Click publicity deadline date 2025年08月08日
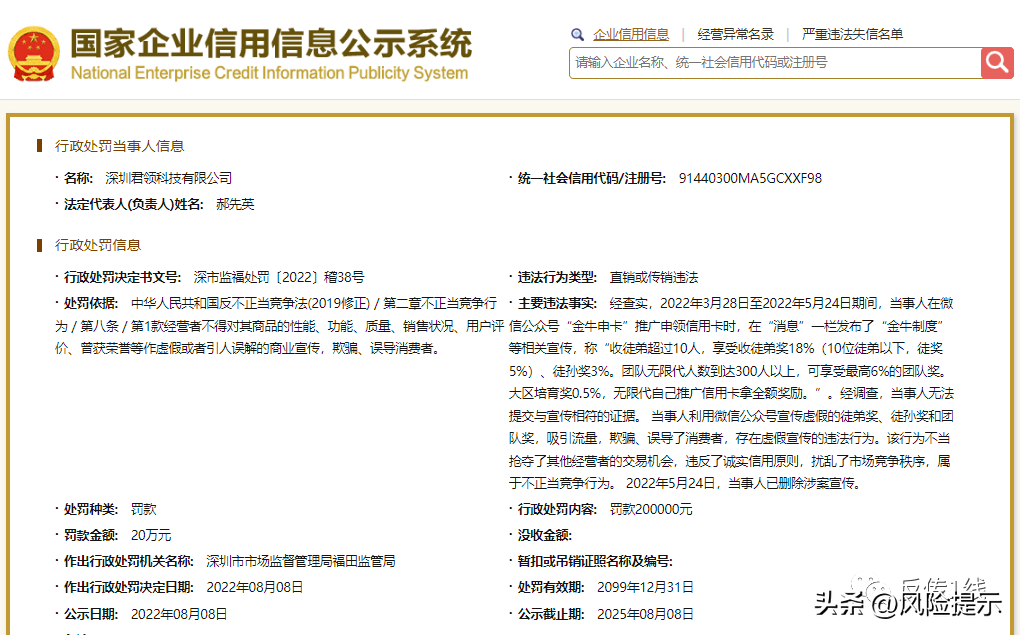1020x635 pixels. point(645,613)
